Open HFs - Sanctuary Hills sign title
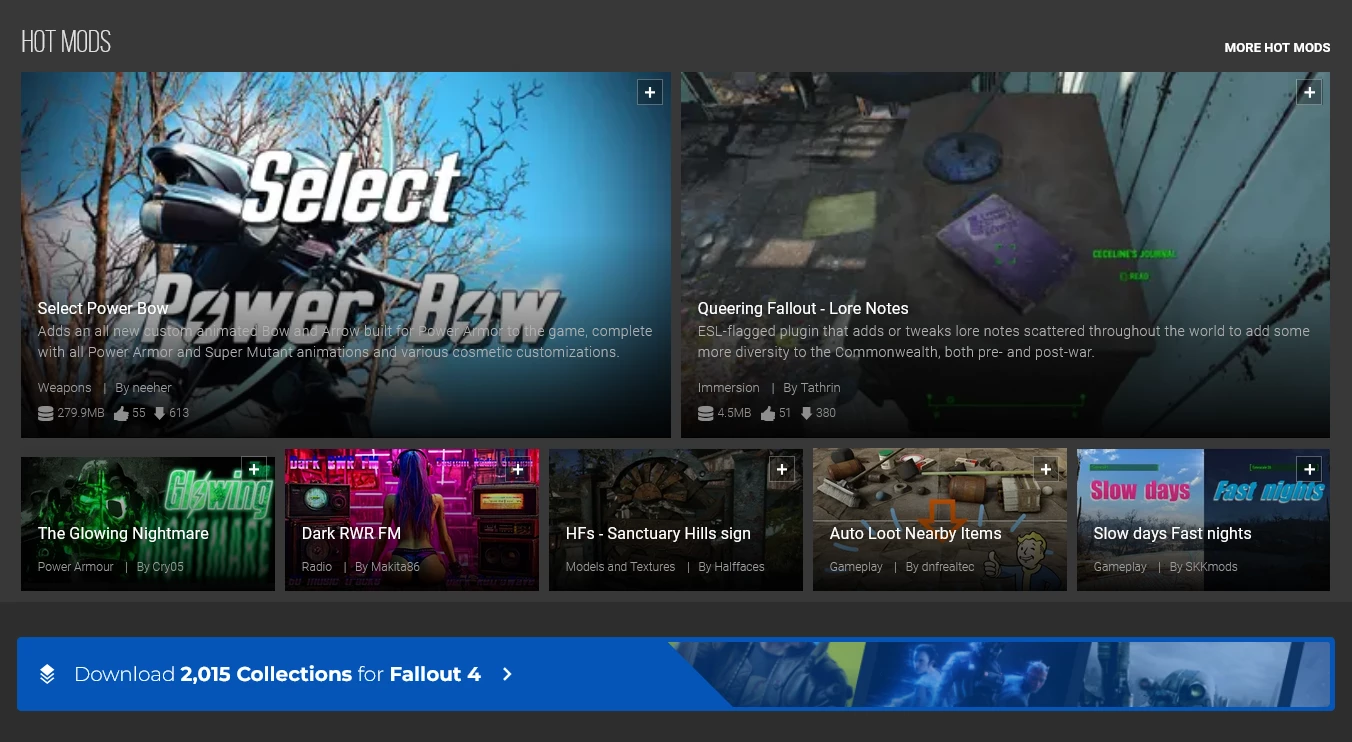 pyautogui.click(x=658, y=533)
